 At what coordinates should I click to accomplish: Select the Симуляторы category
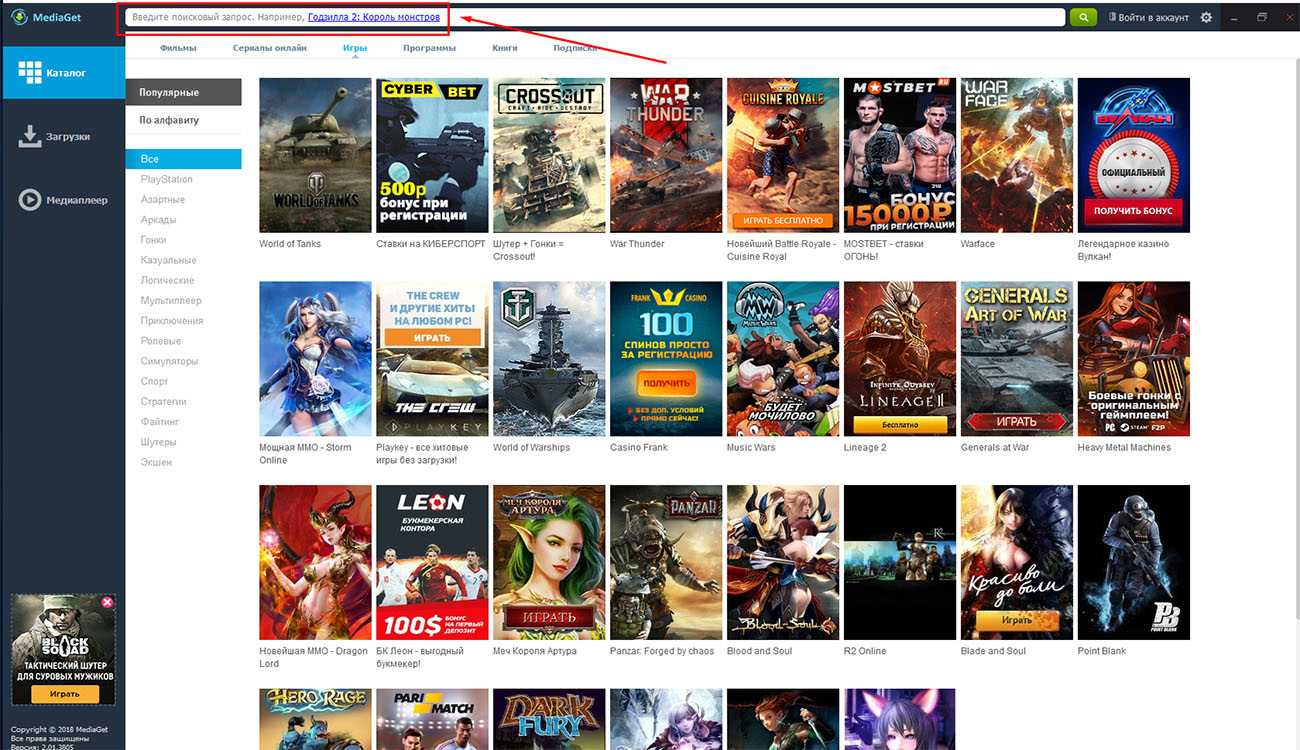[170, 361]
